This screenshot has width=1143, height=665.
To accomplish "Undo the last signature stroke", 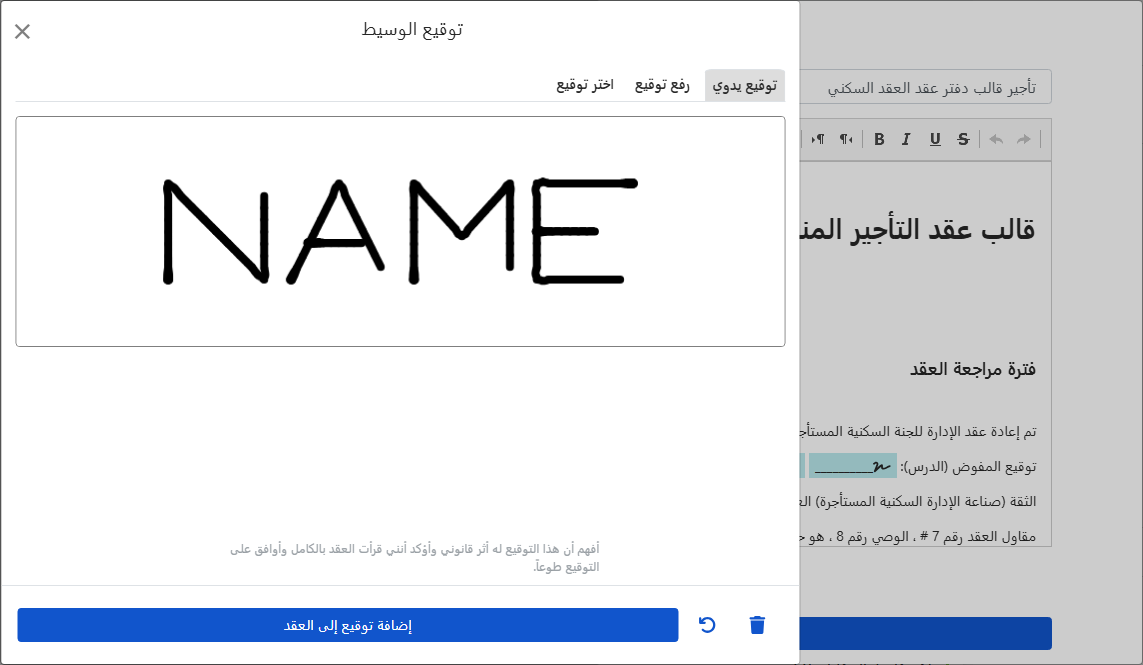I will (707, 625).
